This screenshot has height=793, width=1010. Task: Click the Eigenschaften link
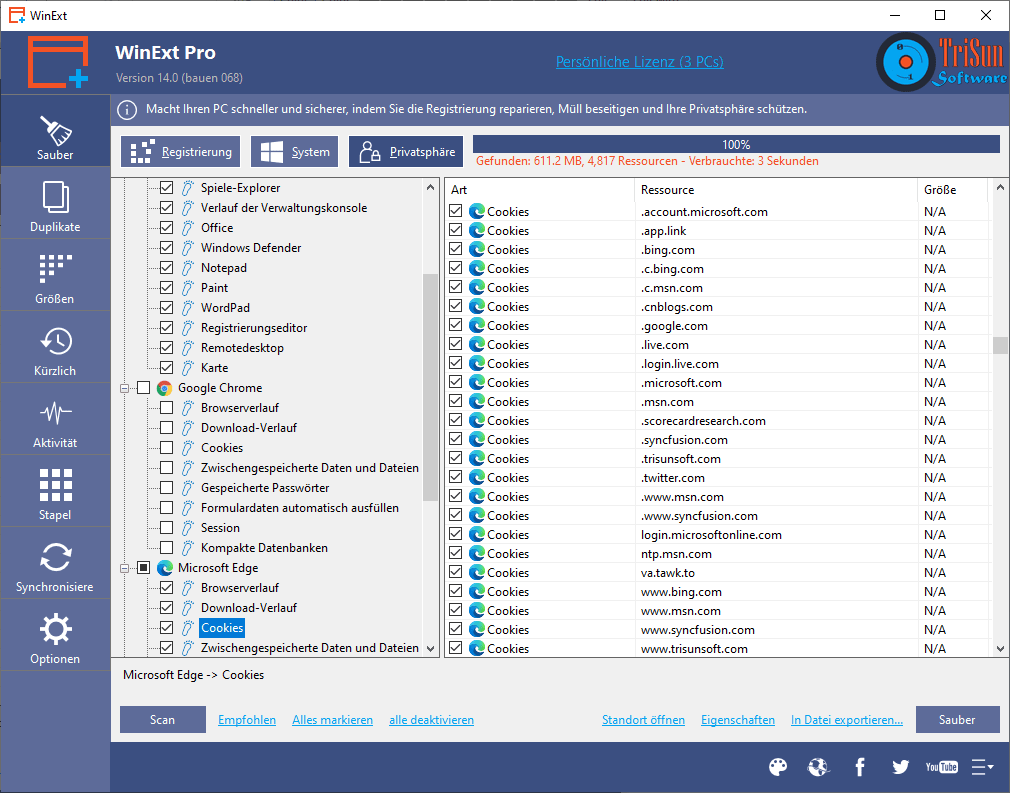click(x=738, y=720)
